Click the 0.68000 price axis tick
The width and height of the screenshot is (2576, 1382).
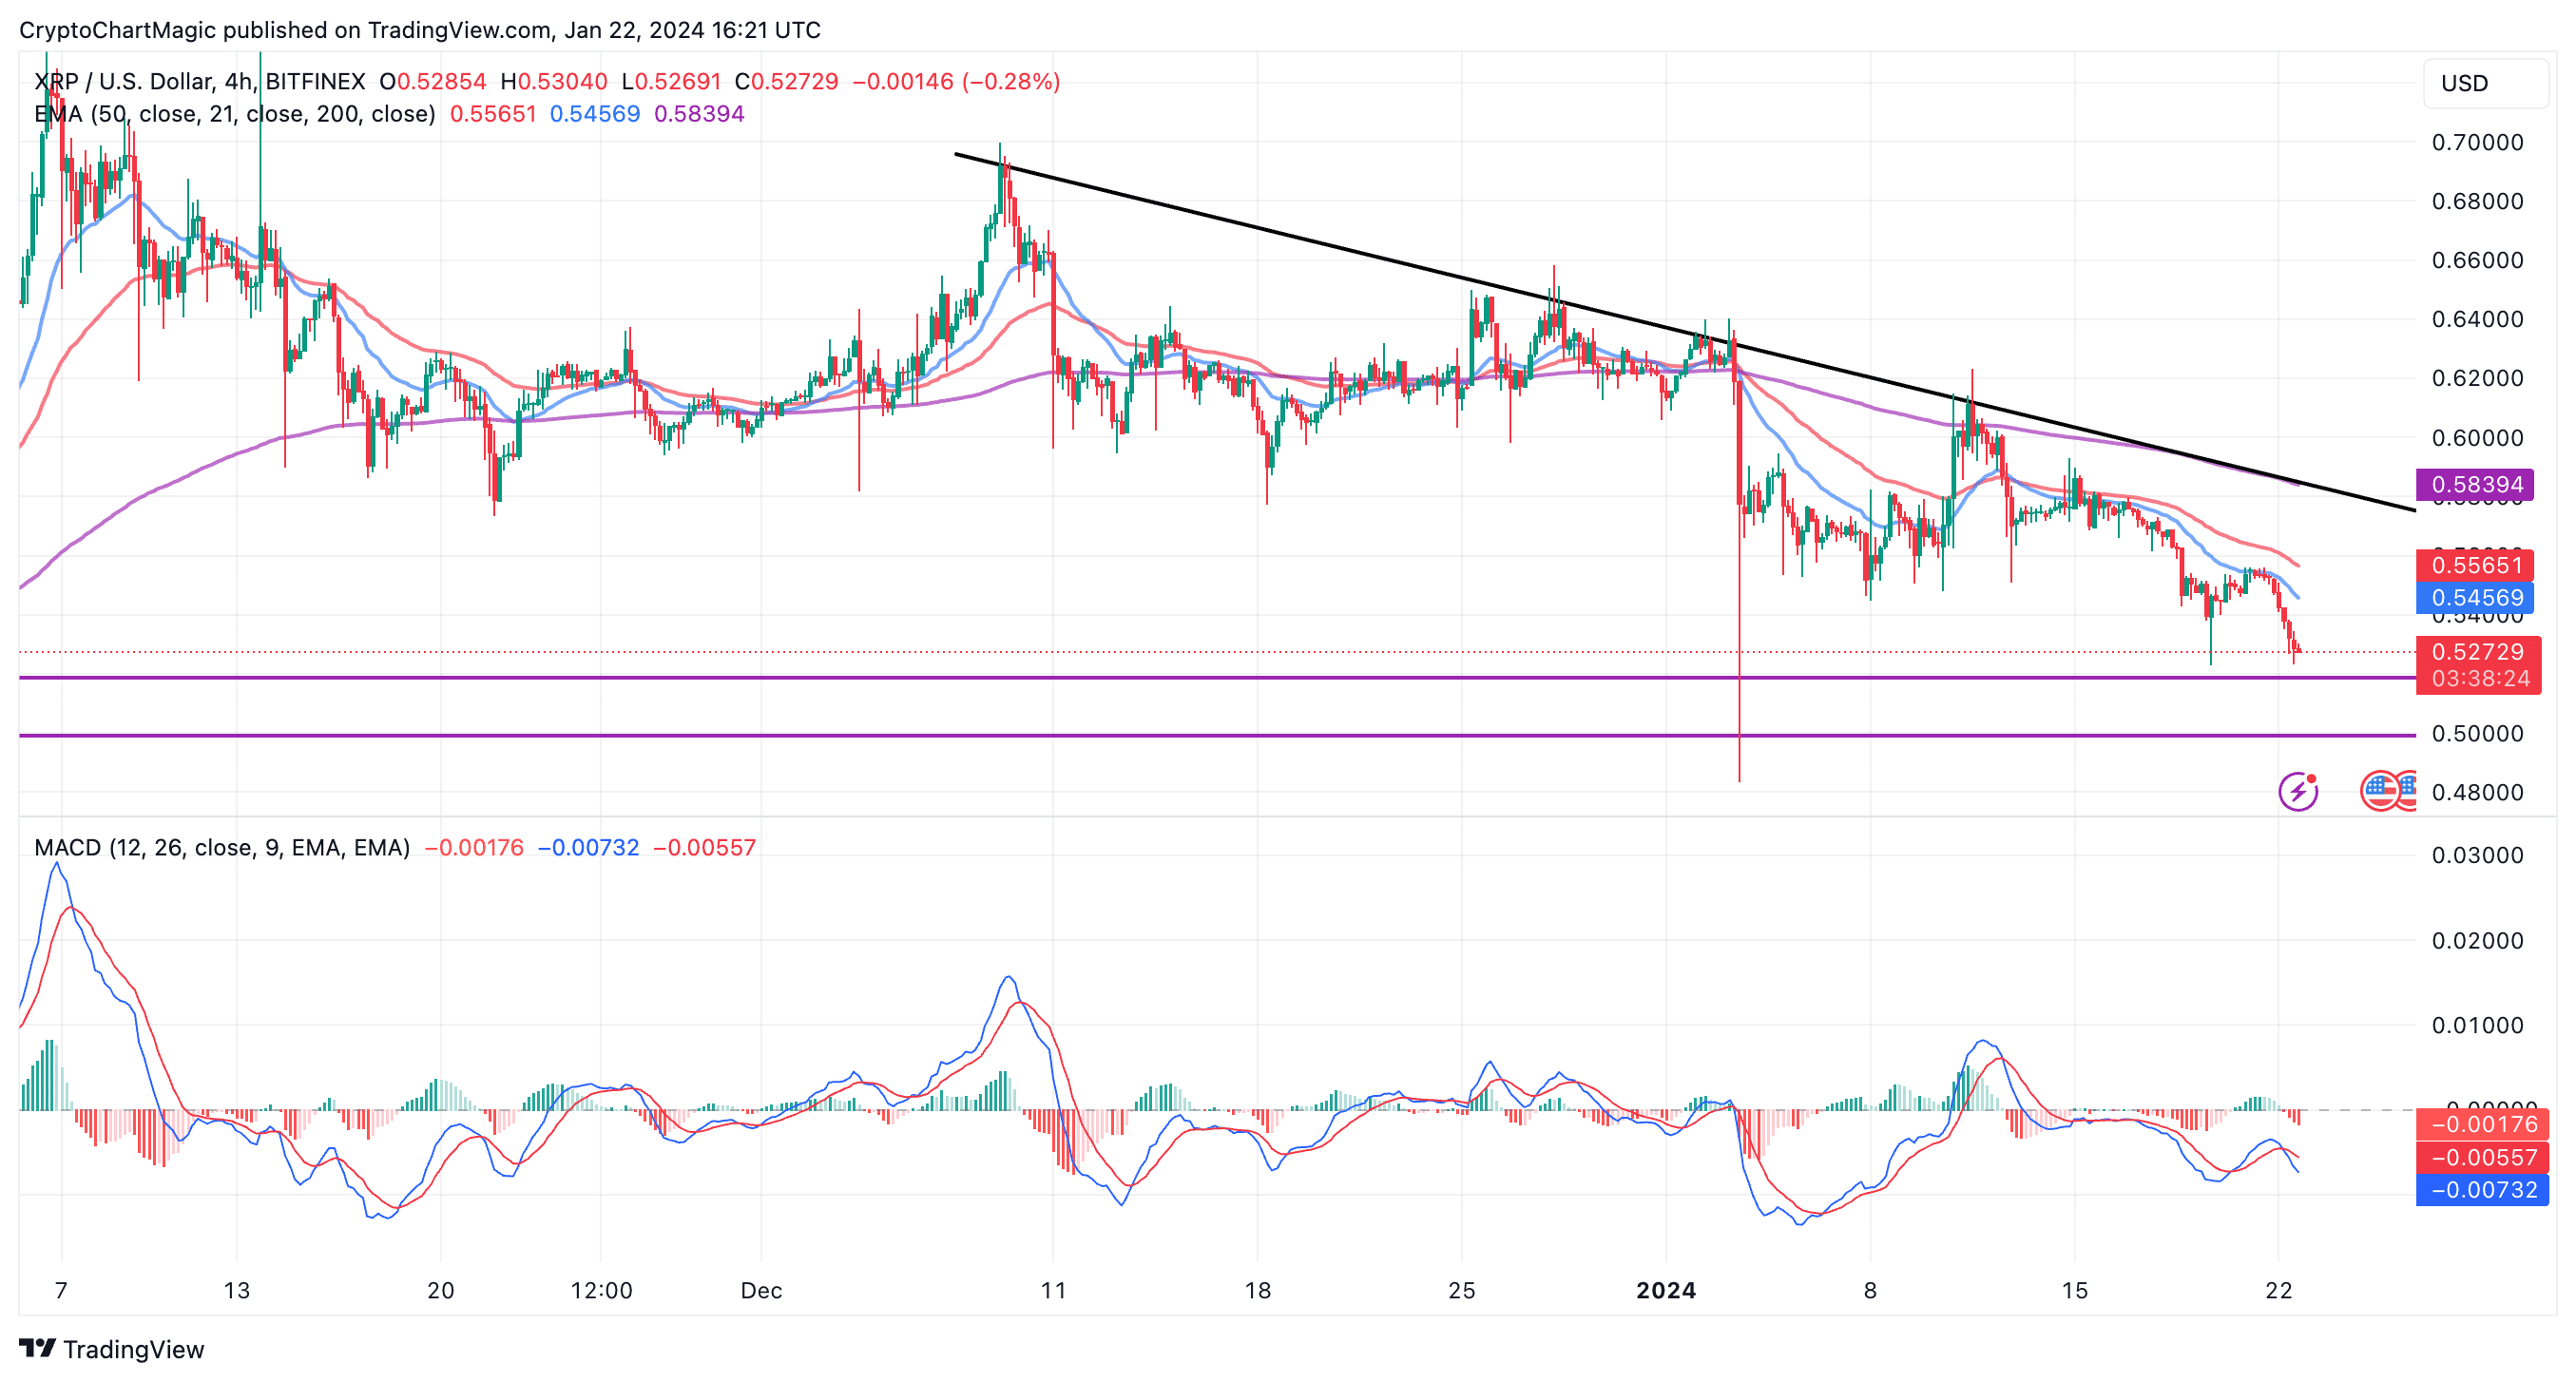pyautogui.click(x=2478, y=201)
